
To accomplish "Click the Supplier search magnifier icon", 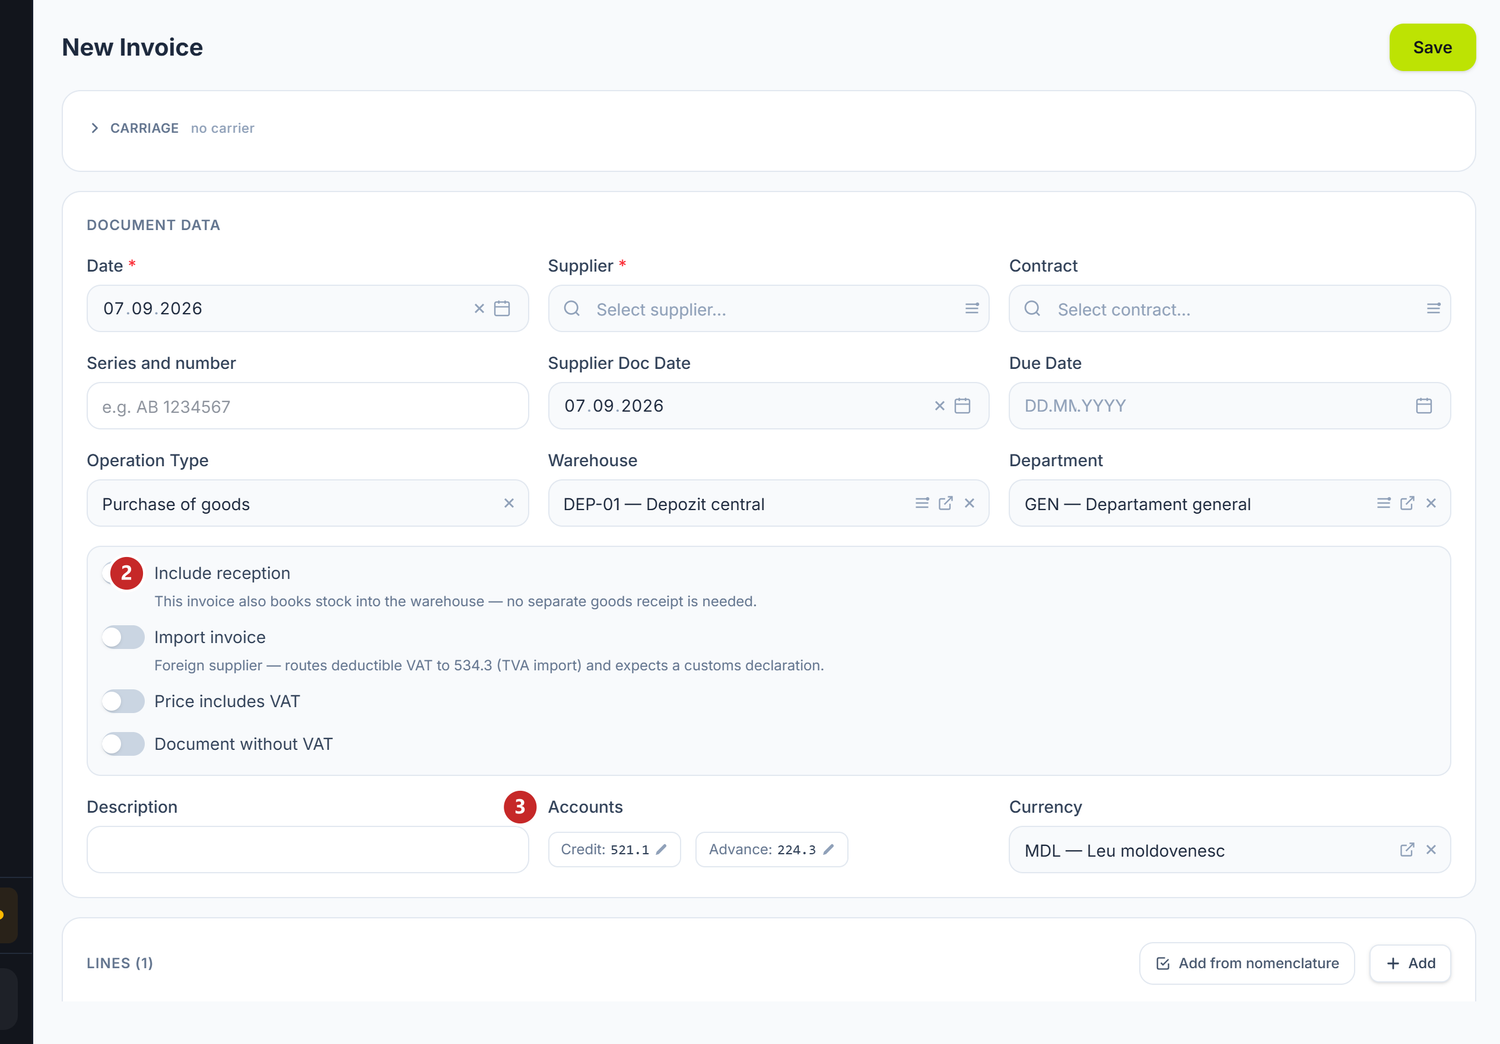I will click(572, 309).
